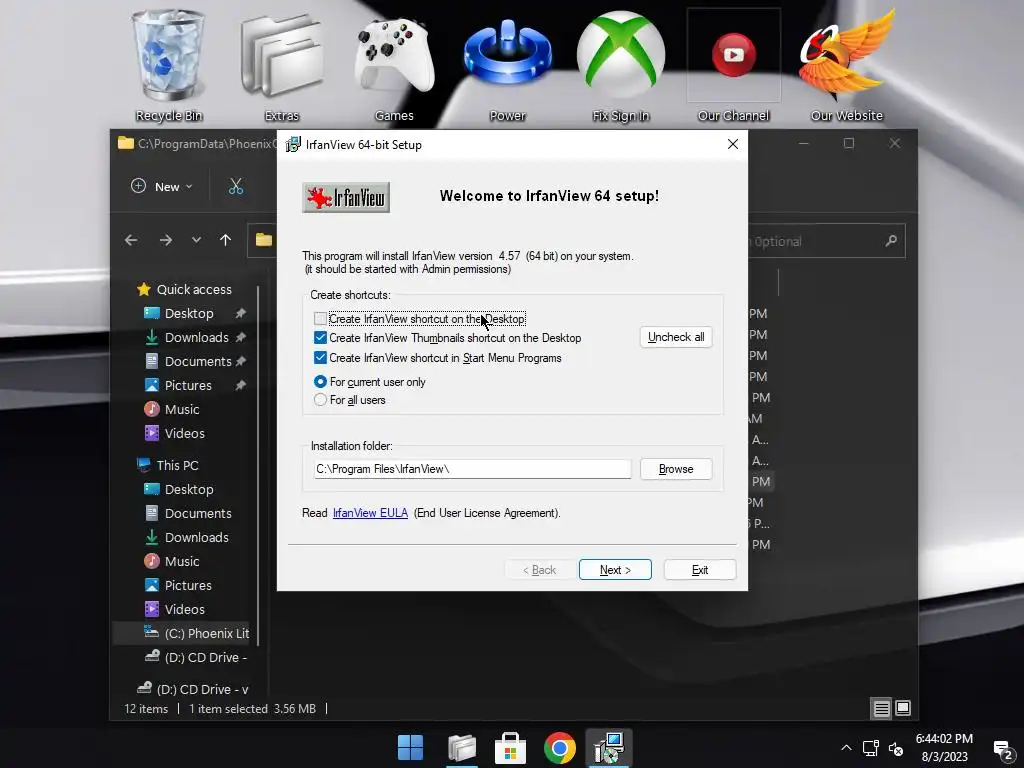The height and width of the screenshot is (768, 1024).
Task: Open Videos under This PC
Action: click(x=184, y=609)
